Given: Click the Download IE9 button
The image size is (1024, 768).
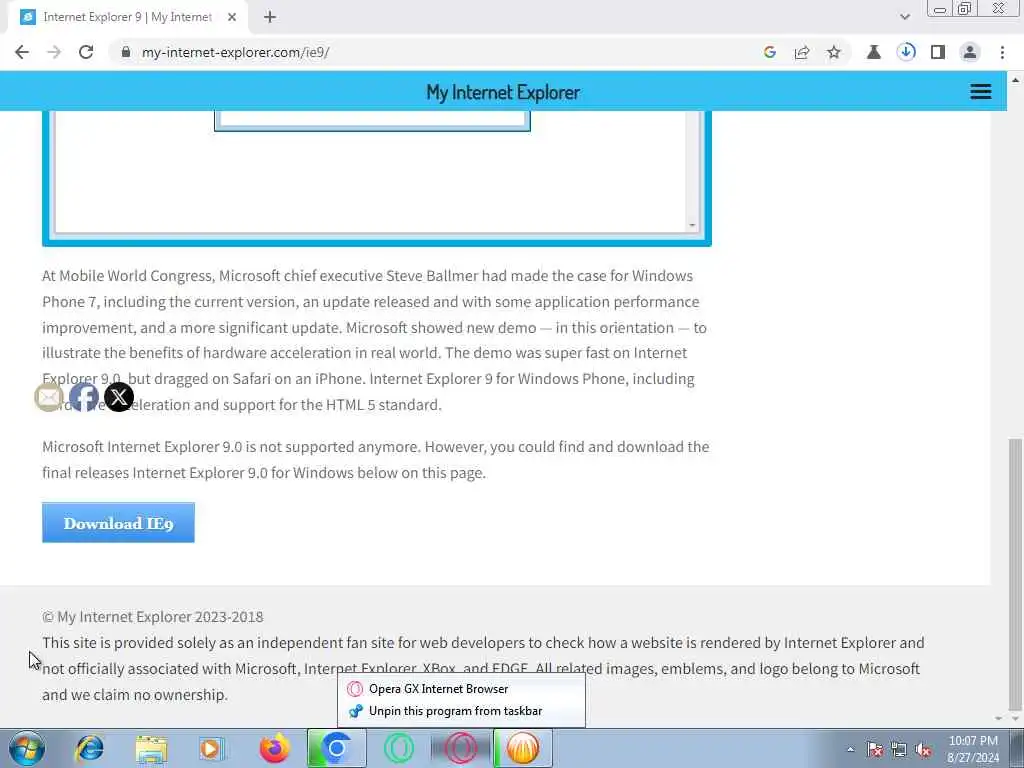Looking at the screenshot, I should click(x=118, y=522).
